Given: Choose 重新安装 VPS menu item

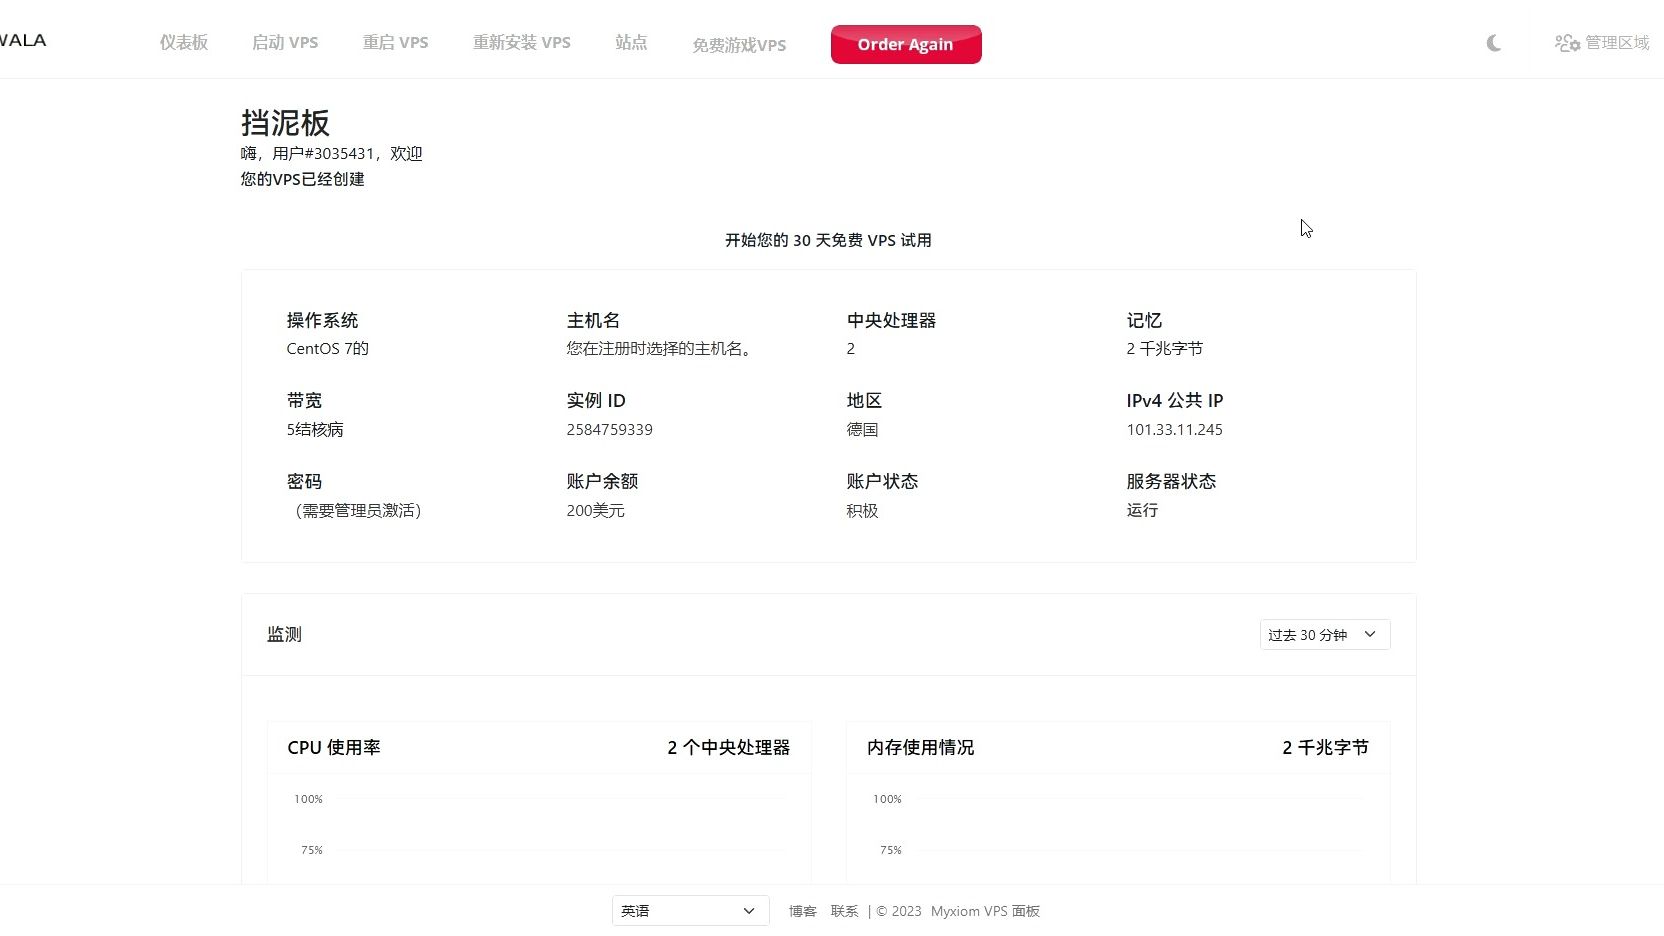Looking at the screenshot, I should coord(522,42).
